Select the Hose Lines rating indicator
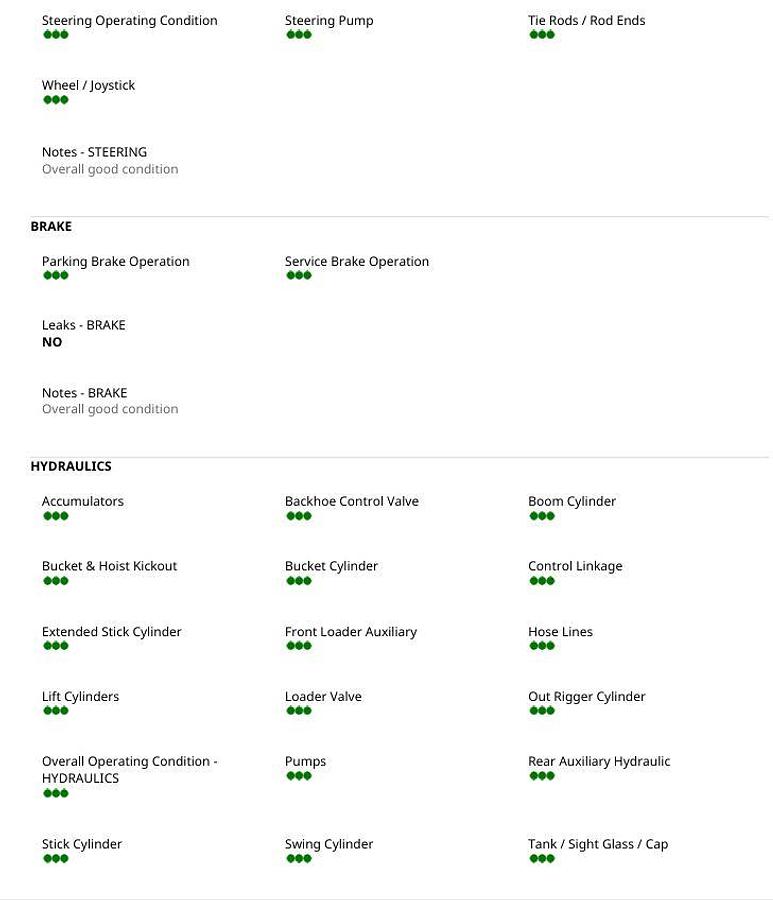 541,646
